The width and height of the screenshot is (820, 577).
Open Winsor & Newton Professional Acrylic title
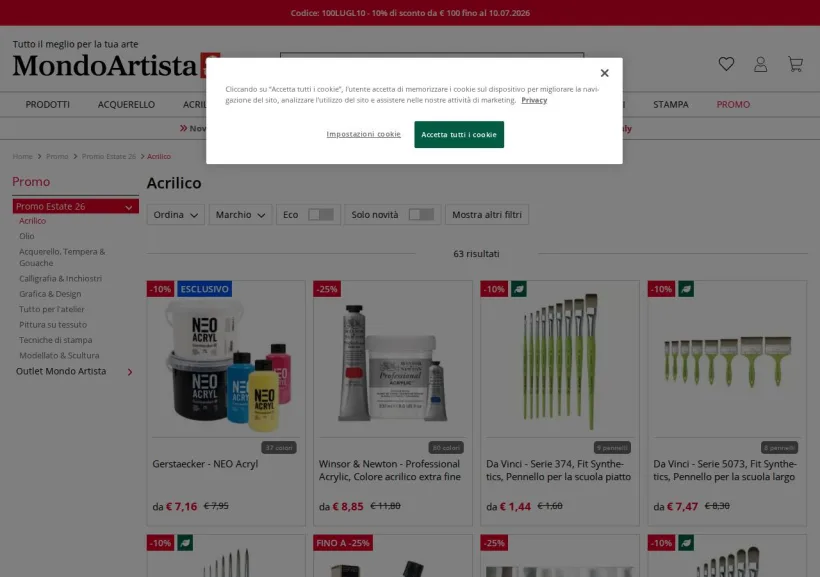coord(390,470)
